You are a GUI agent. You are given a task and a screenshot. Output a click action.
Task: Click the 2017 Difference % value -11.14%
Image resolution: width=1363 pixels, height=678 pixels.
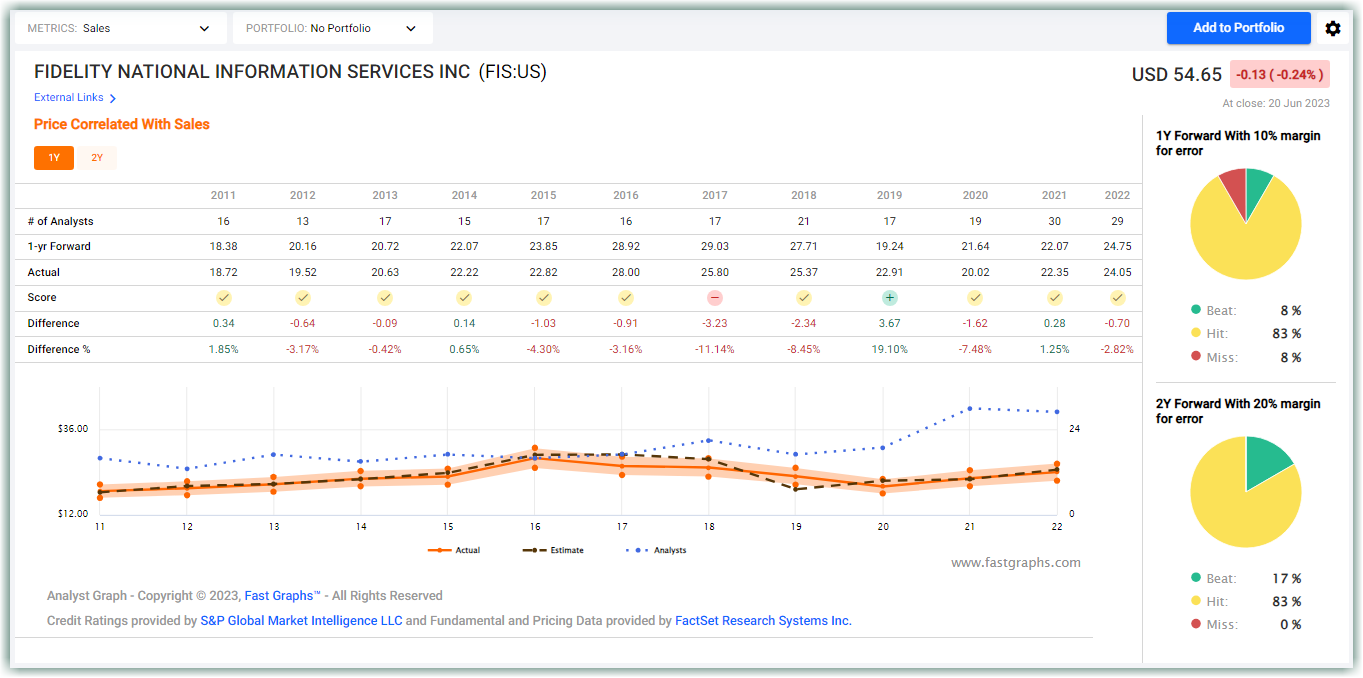715,350
